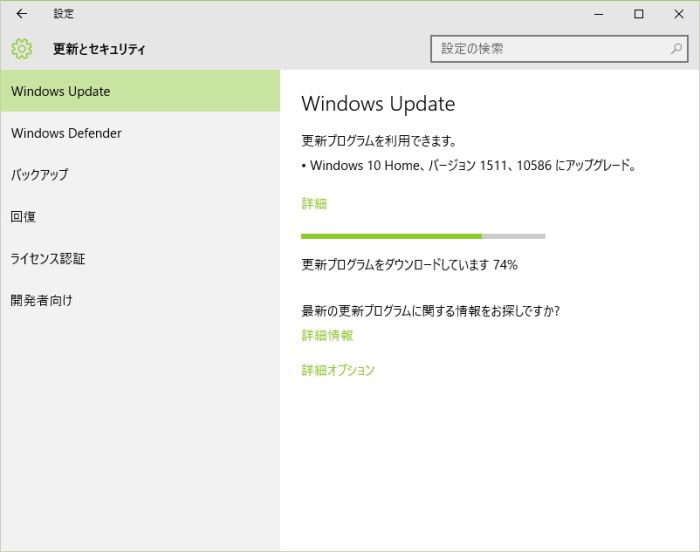The image size is (700, 552).
Task: Click the 更新とセキュリティ header title
Action: (x=99, y=48)
